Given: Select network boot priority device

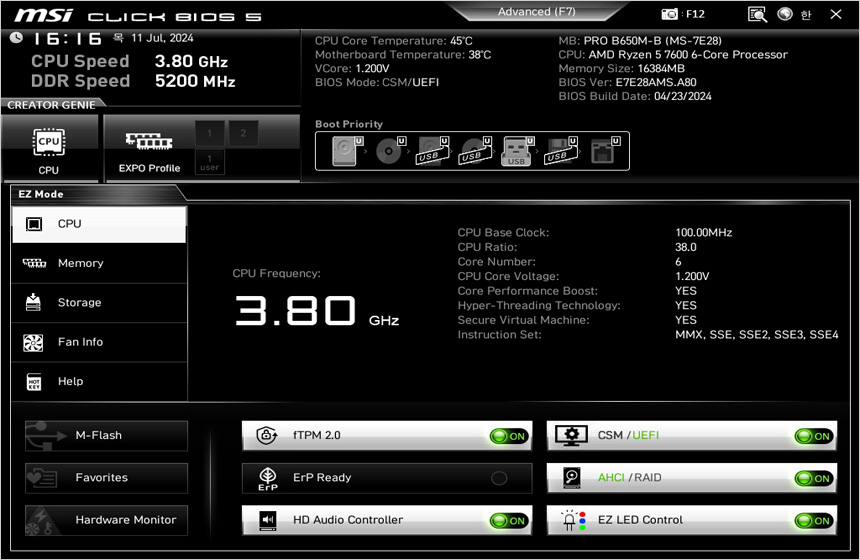Looking at the screenshot, I should tap(605, 150).
